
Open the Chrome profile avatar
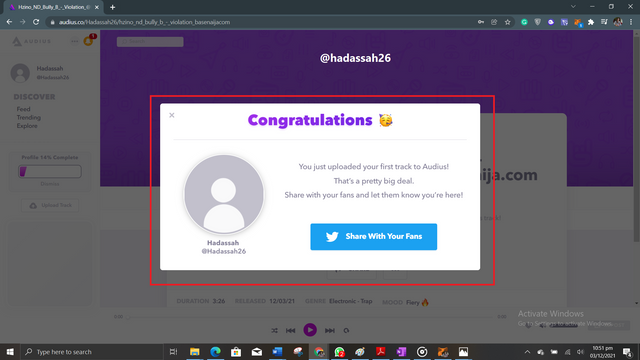coord(618,22)
